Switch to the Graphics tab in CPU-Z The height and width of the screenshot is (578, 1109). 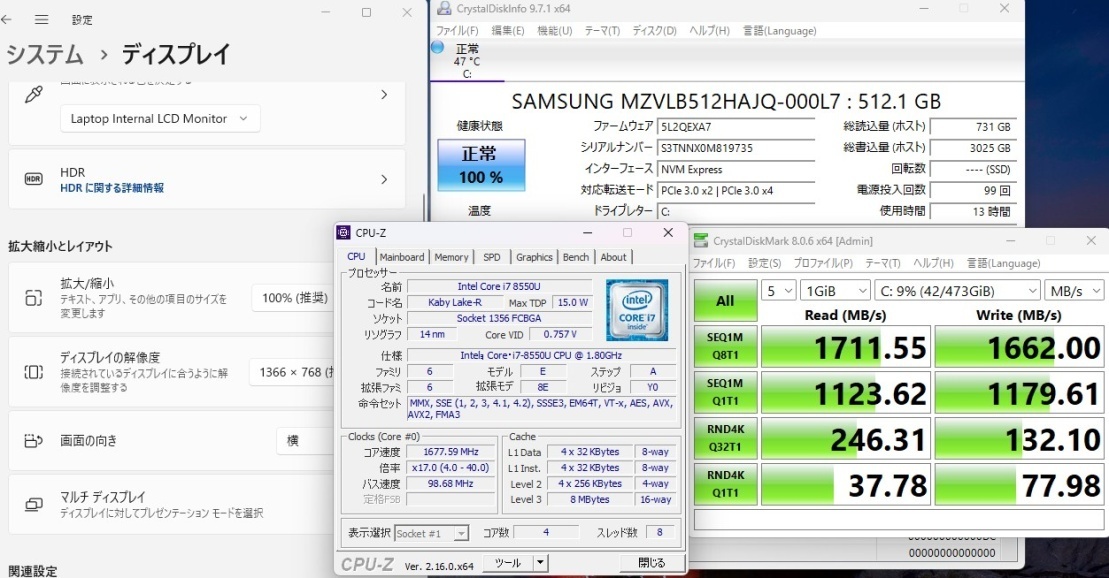point(534,257)
